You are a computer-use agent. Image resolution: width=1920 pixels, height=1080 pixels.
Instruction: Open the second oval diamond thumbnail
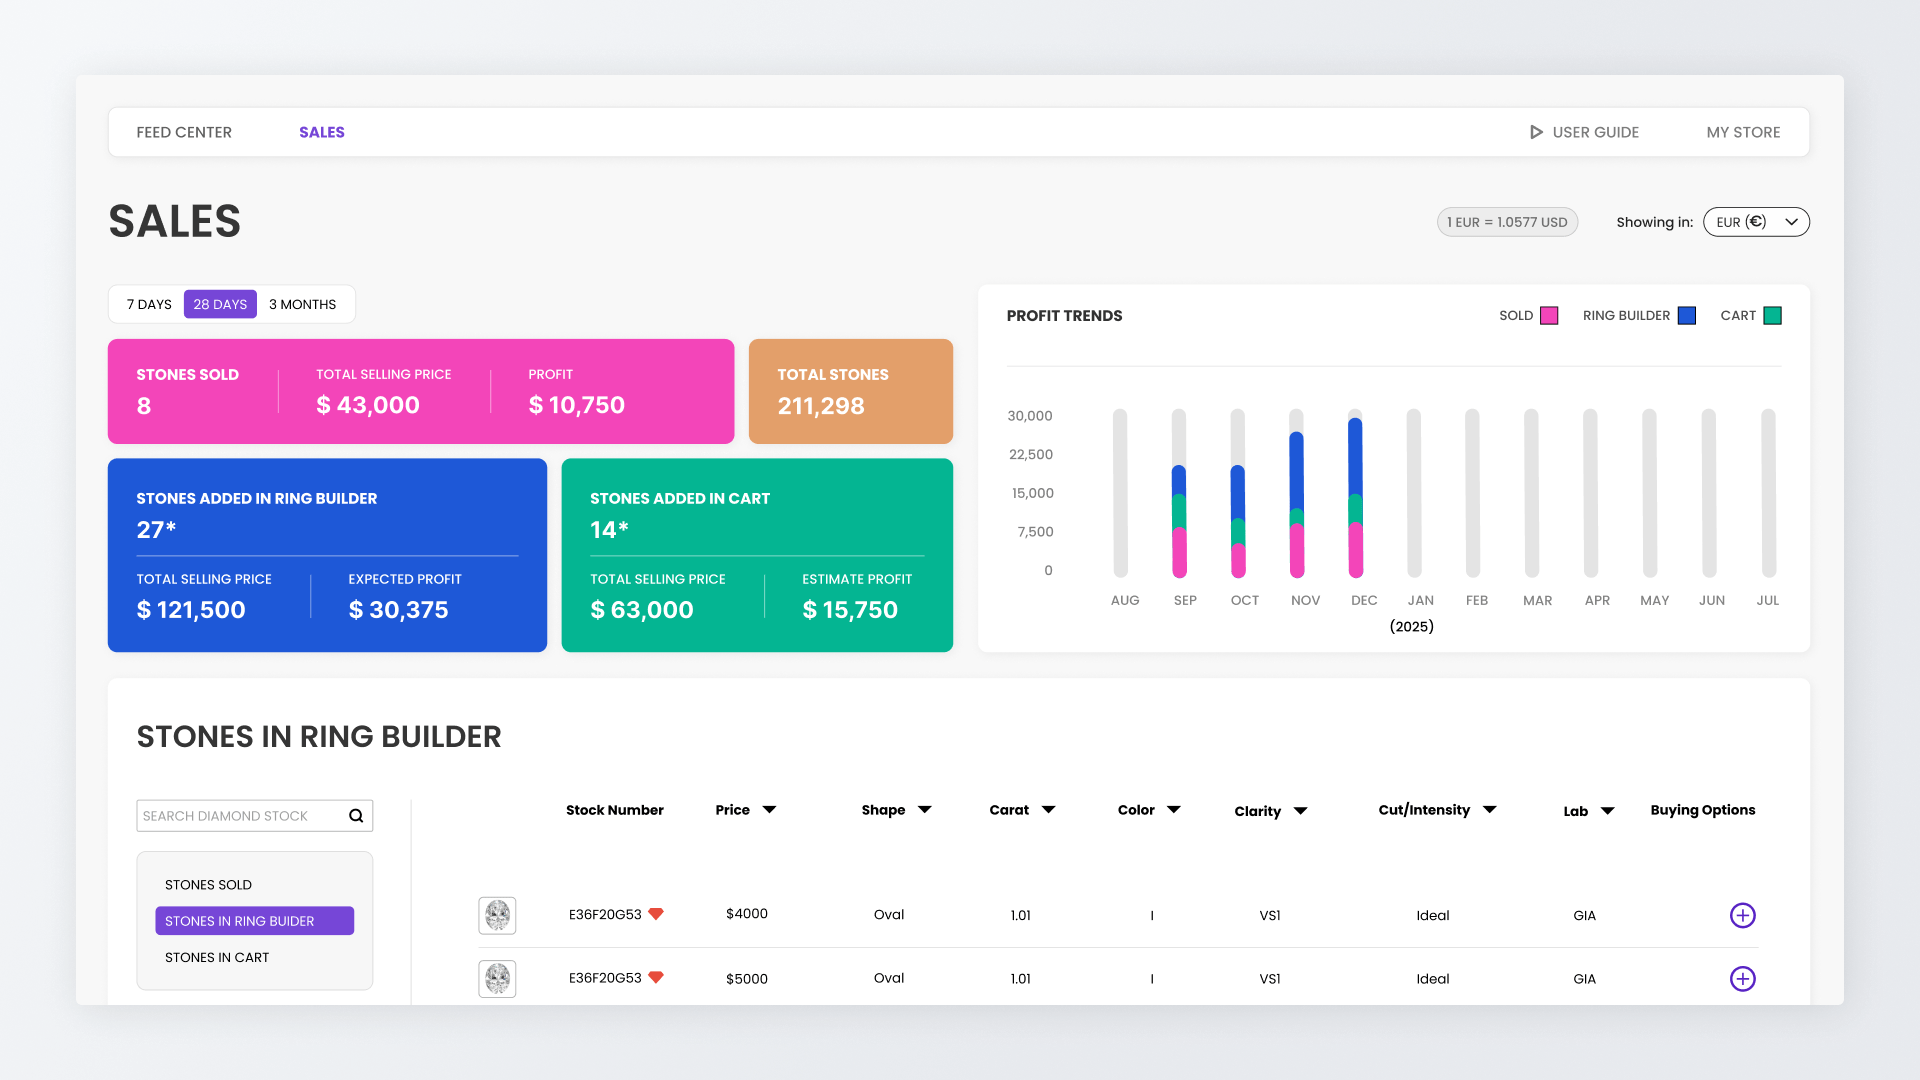pos(497,979)
